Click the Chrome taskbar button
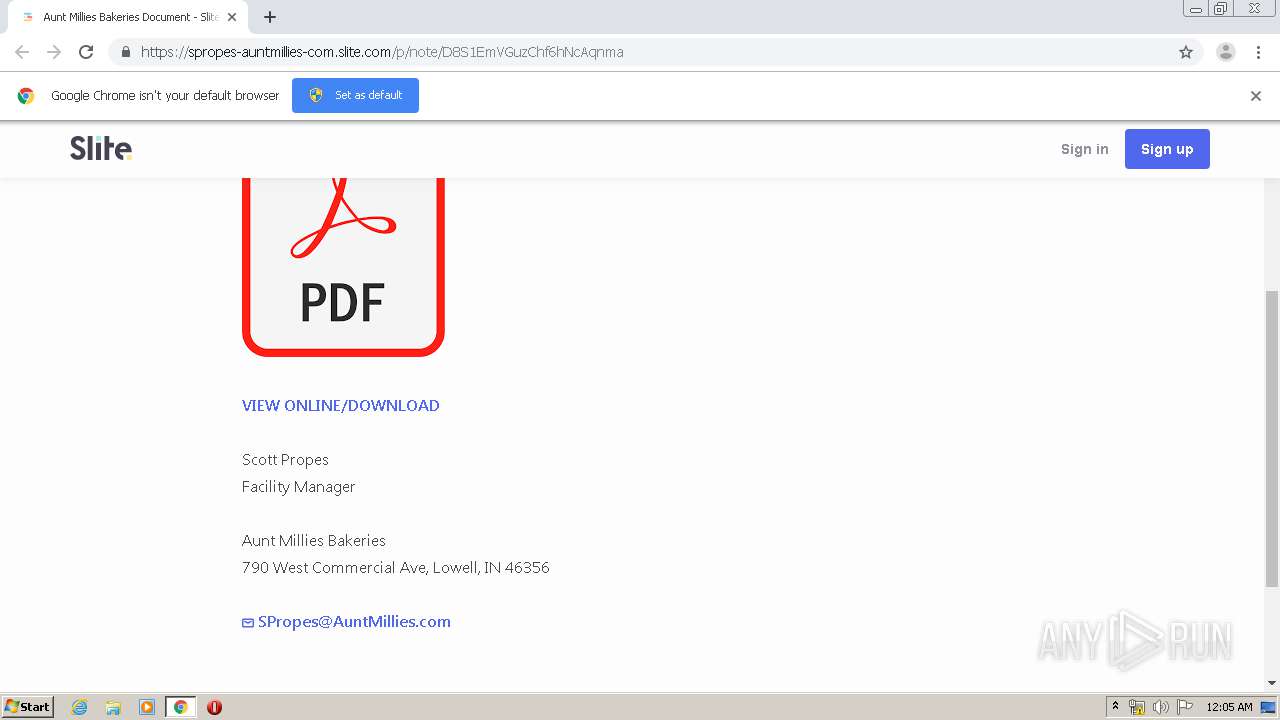Image resolution: width=1280 pixels, height=720 pixels. pyautogui.click(x=181, y=707)
